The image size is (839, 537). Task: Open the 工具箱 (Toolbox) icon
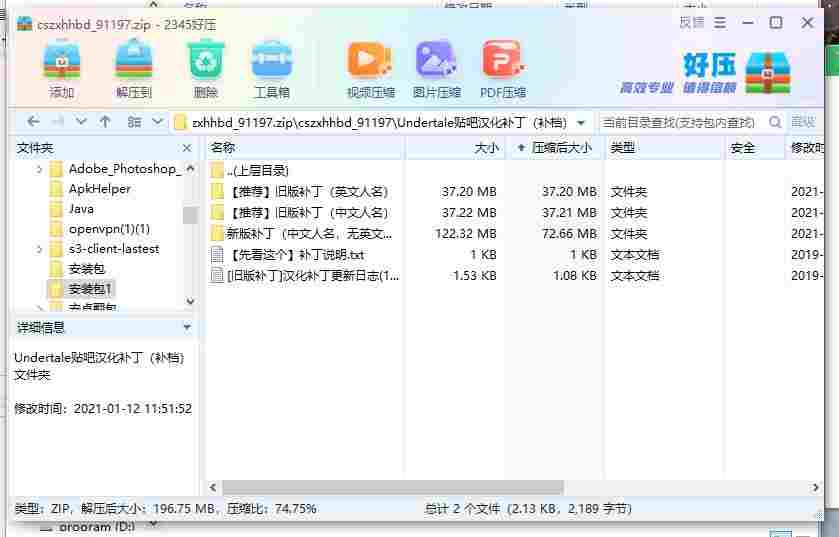click(272, 68)
